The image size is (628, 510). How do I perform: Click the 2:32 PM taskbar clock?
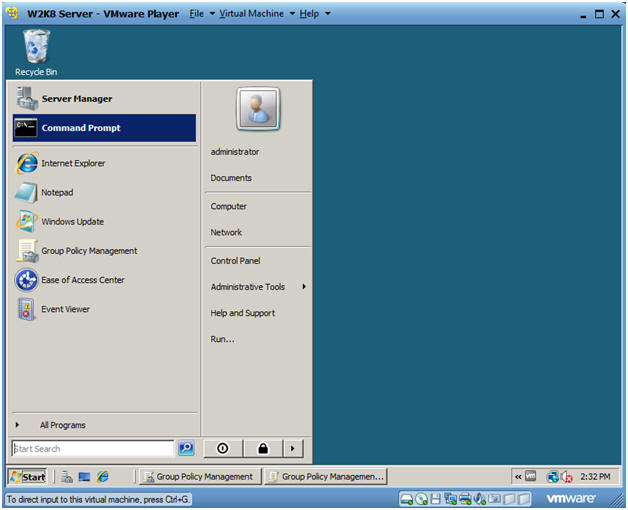tap(595, 476)
